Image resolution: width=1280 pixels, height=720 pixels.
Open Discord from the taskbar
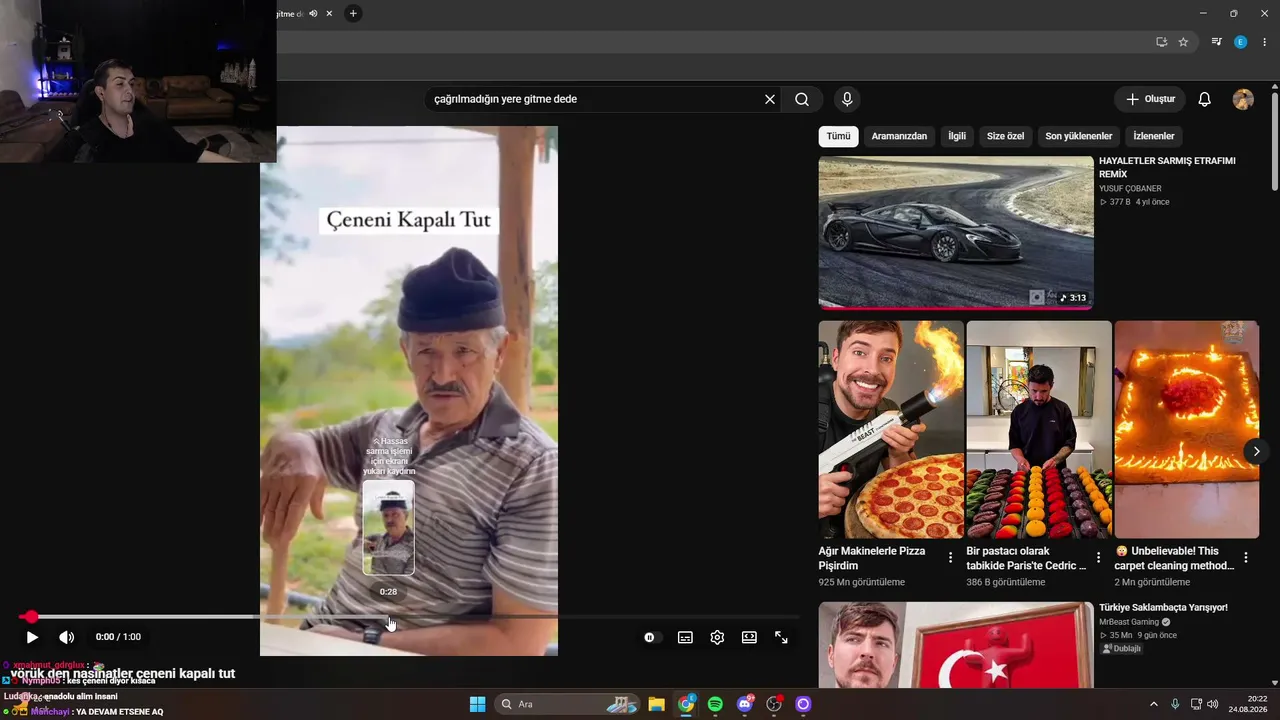coord(745,704)
